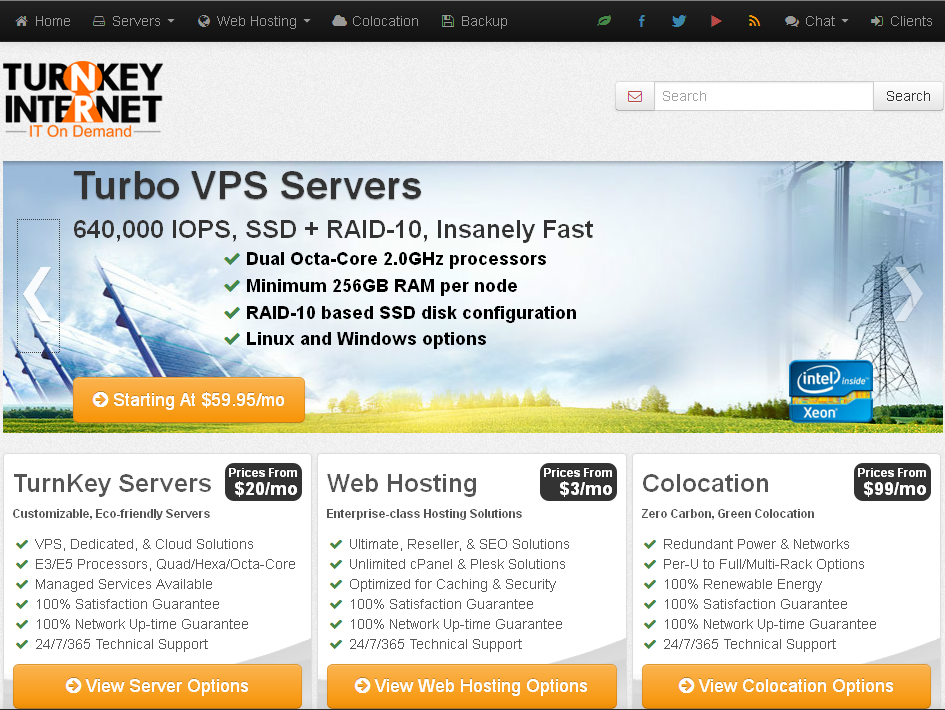Click the envelope icon beside search field
The width and height of the screenshot is (945, 710).
coord(635,96)
